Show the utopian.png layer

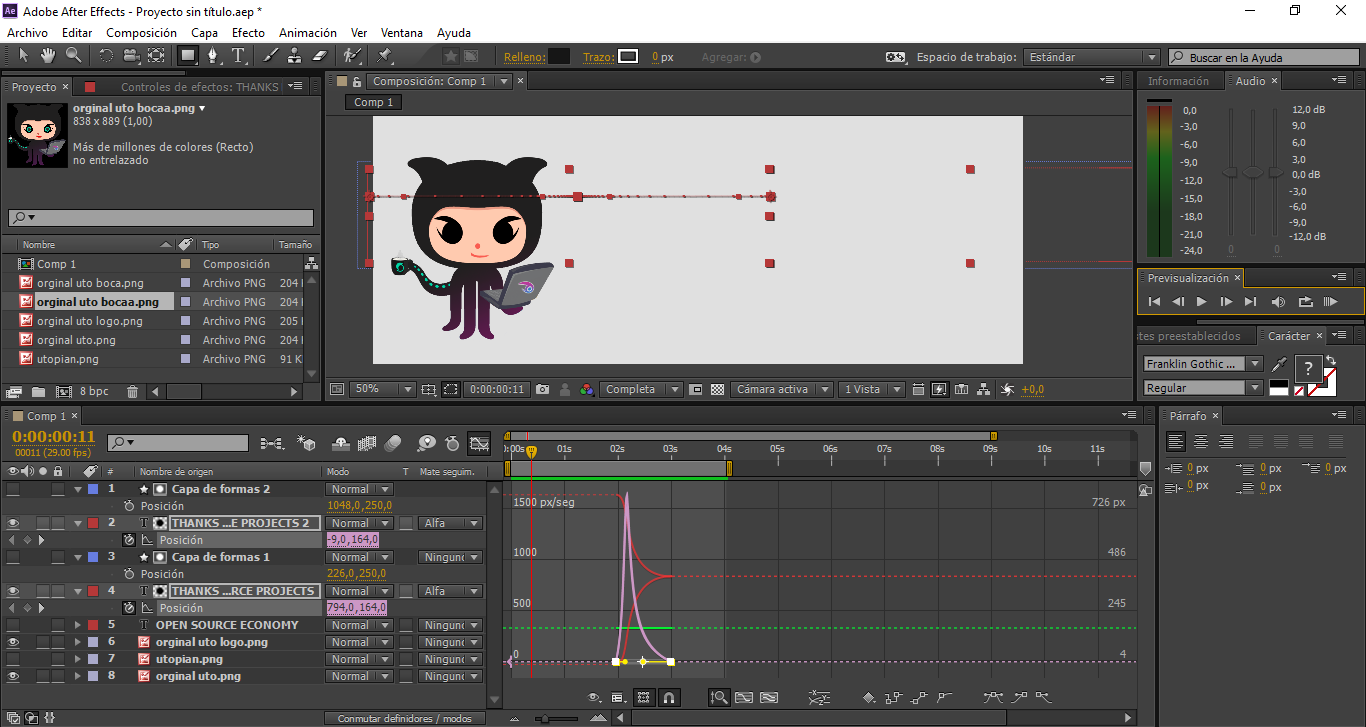click(13, 659)
